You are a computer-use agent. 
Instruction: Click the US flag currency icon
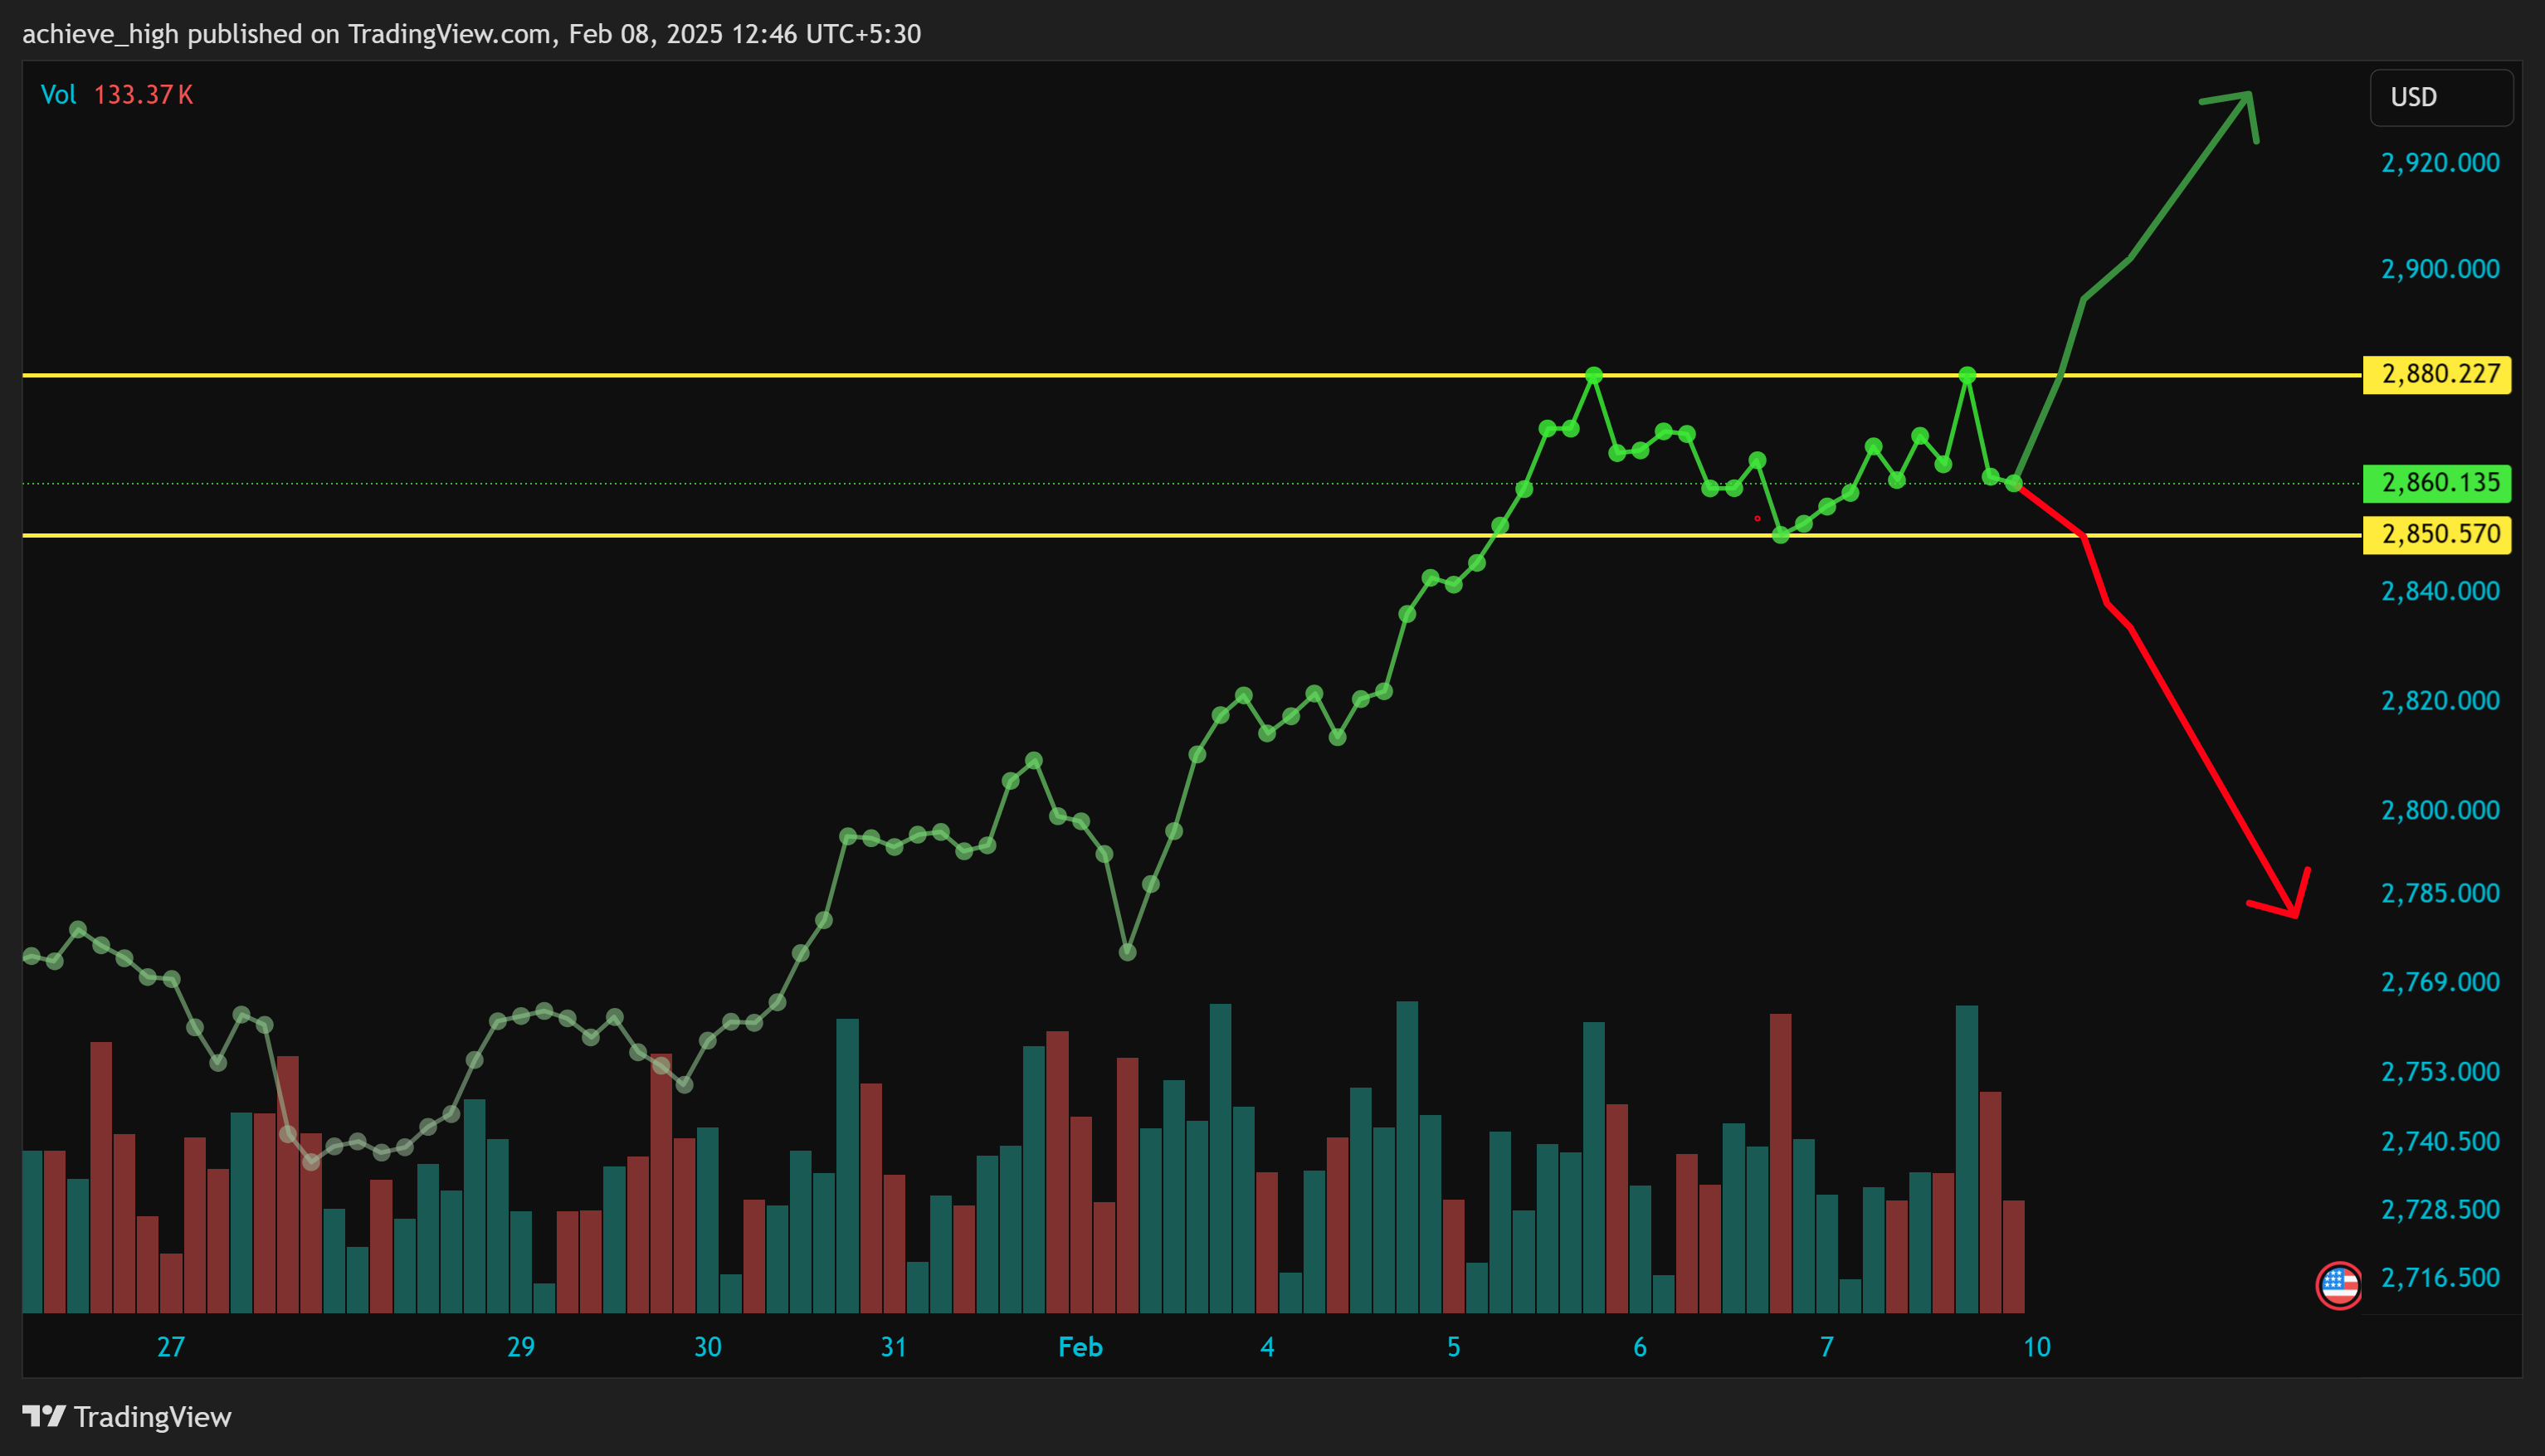click(2338, 1286)
